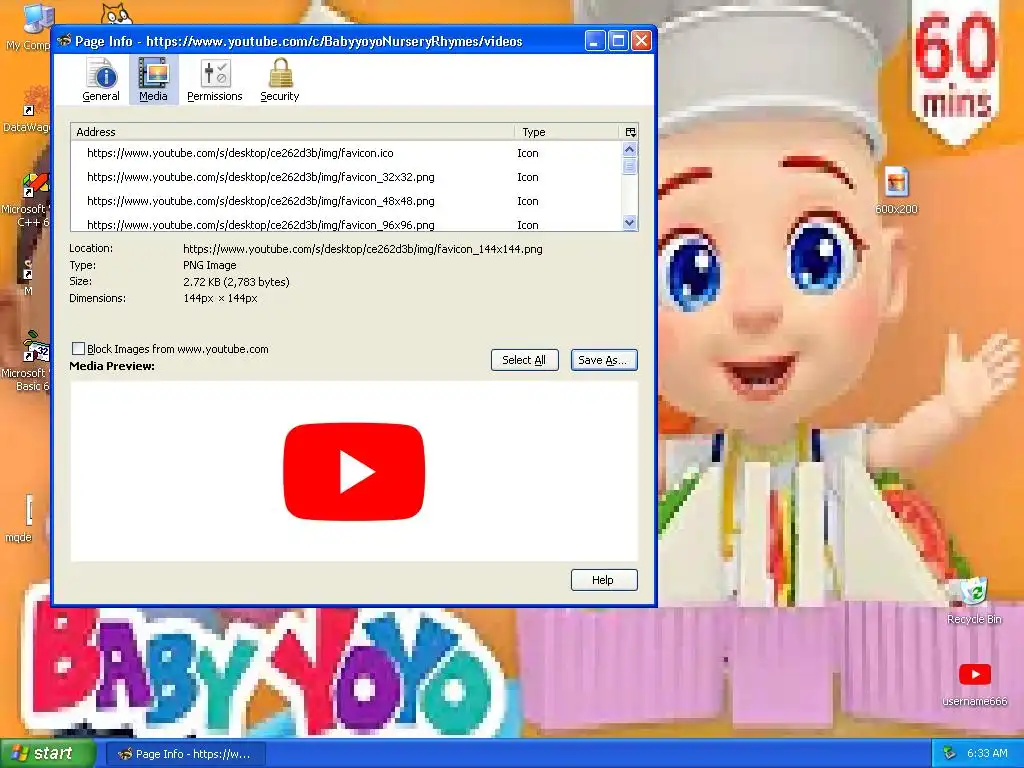1024x768 pixels.
Task: Open the 600x200 desktop file icon
Action: pos(897,189)
